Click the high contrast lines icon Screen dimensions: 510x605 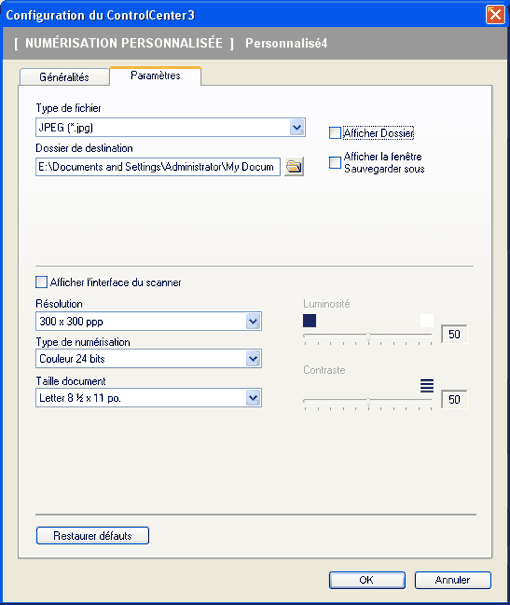427,385
